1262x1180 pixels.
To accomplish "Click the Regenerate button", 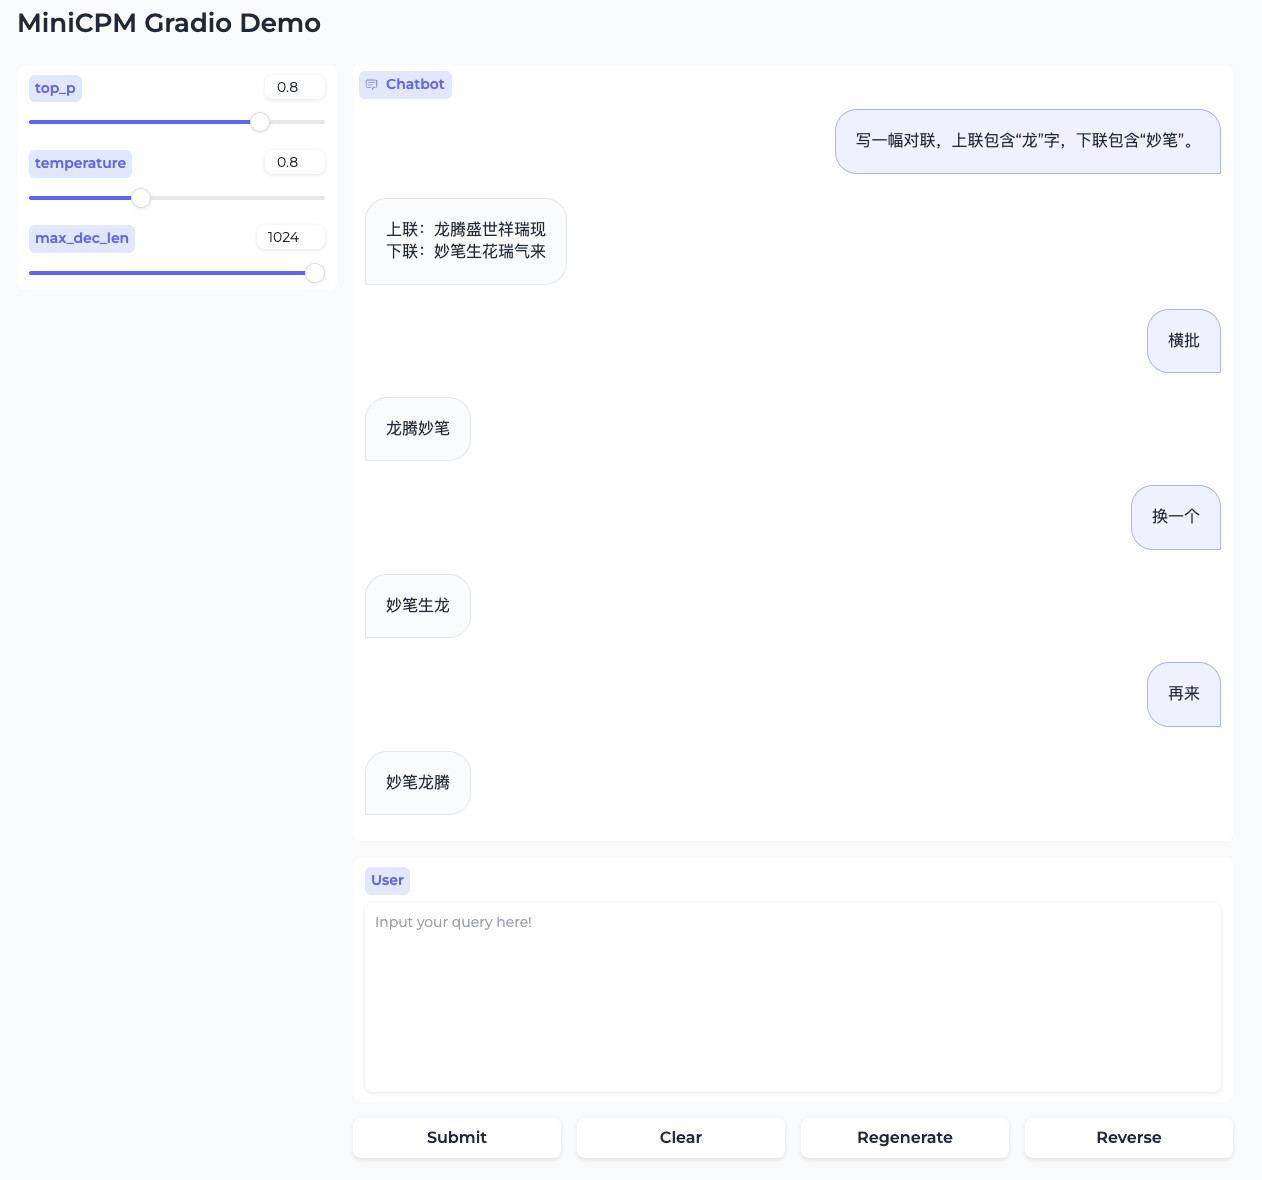I will pos(905,1138).
